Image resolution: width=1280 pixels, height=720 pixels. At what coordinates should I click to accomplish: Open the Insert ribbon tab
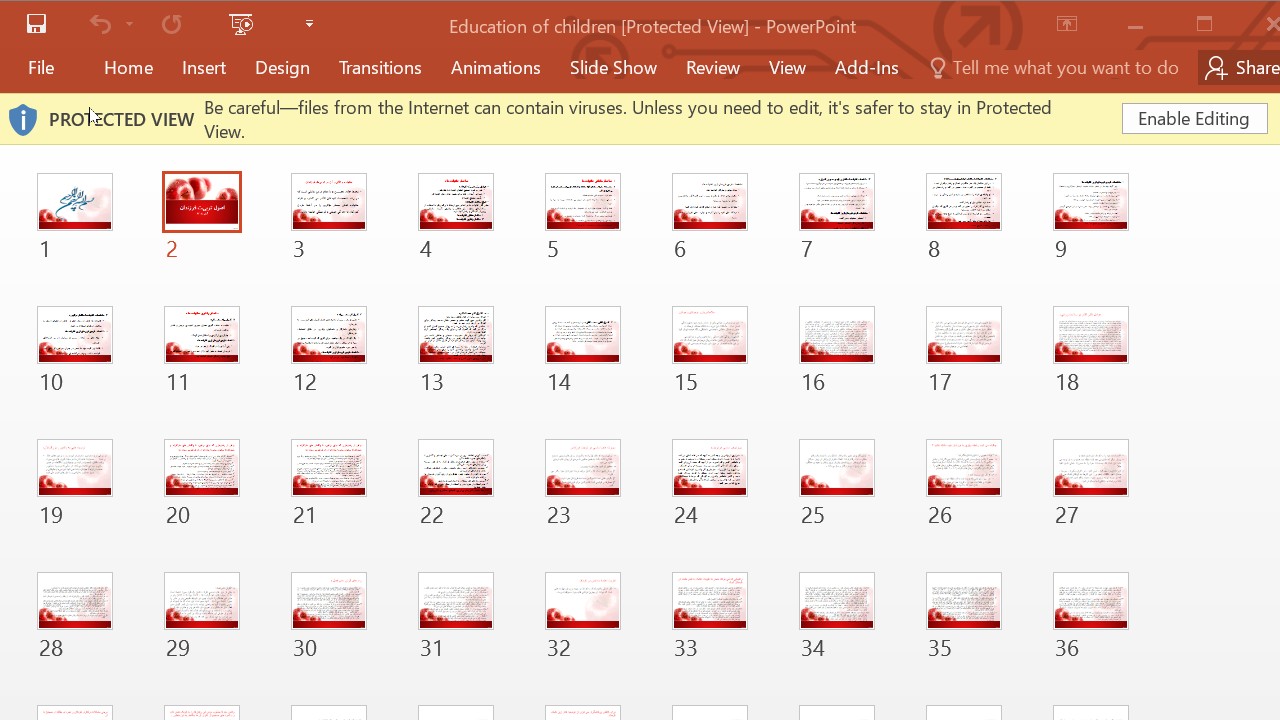pos(204,68)
